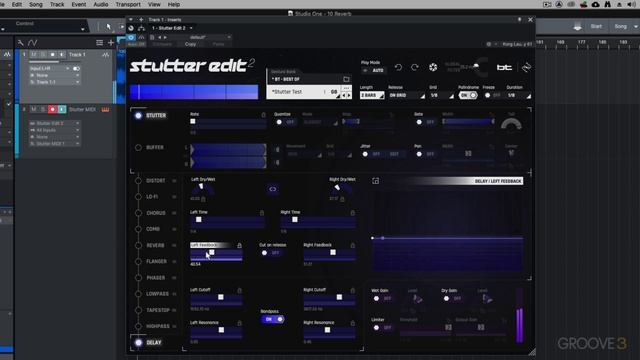Click the randomize dice icon
The image size is (640, 360).
(x=433, y=67)
